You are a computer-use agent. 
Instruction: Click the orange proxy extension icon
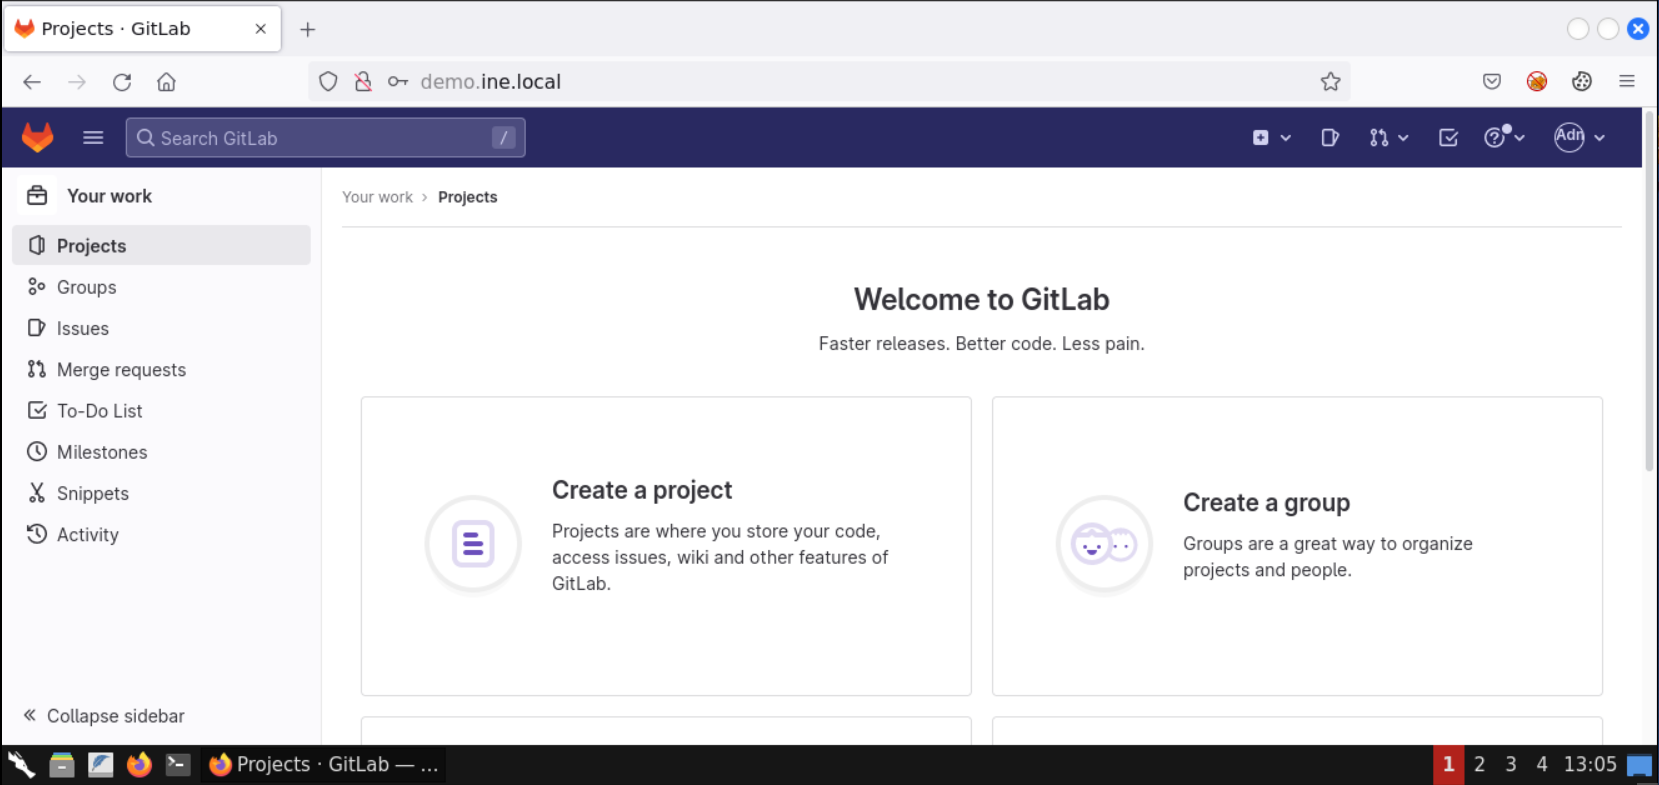(x=1537, y=82)
